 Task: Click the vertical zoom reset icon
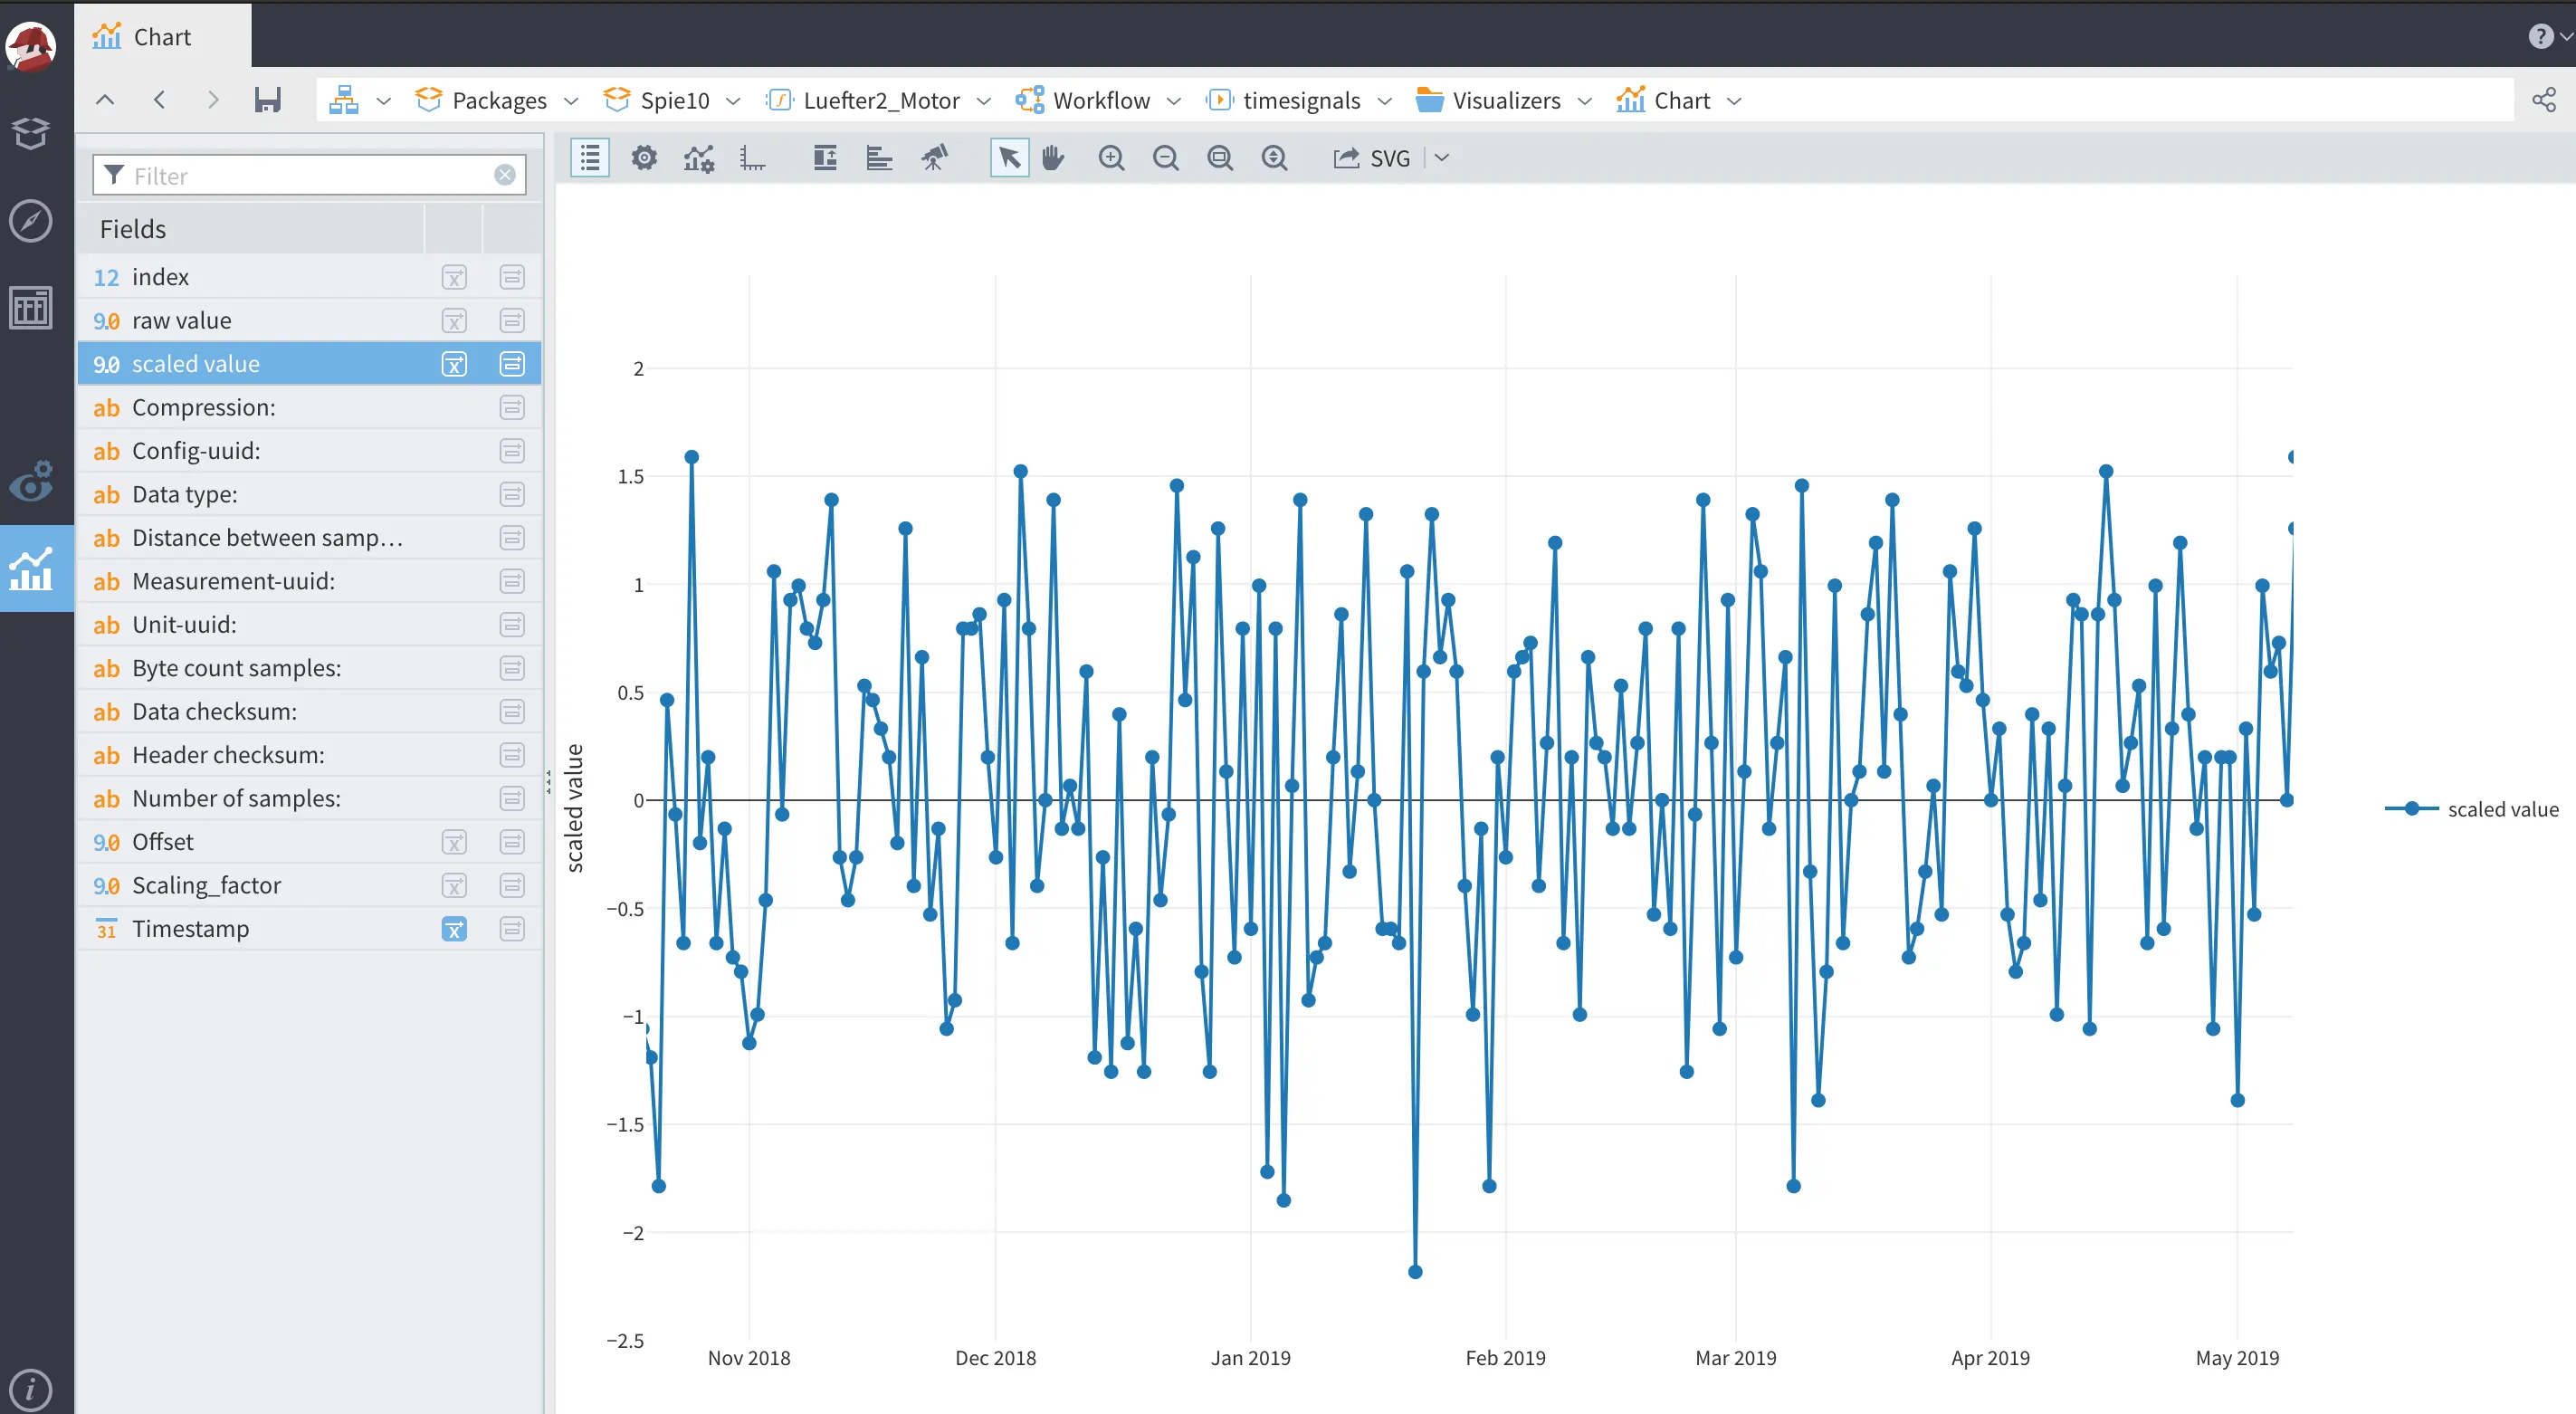click(x=1274, y=158)
